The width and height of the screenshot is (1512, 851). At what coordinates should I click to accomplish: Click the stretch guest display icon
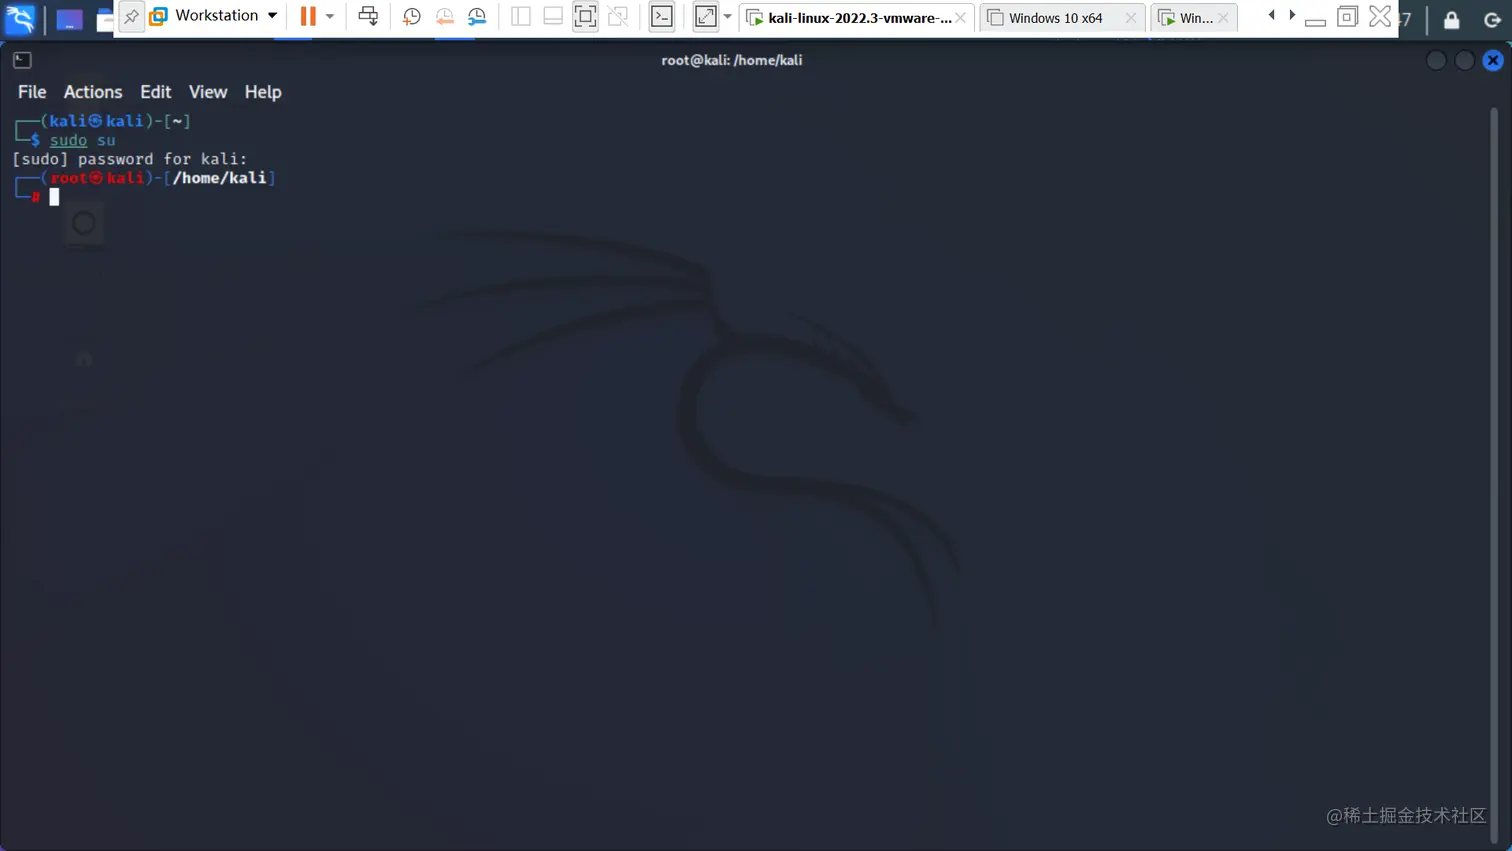(706, 16)
